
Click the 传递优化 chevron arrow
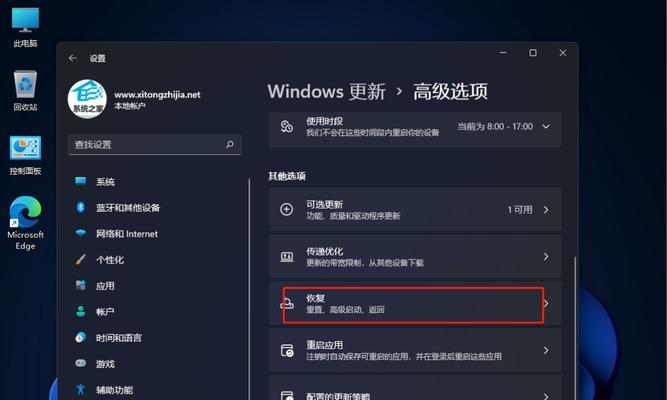click(x=546, y=257)
